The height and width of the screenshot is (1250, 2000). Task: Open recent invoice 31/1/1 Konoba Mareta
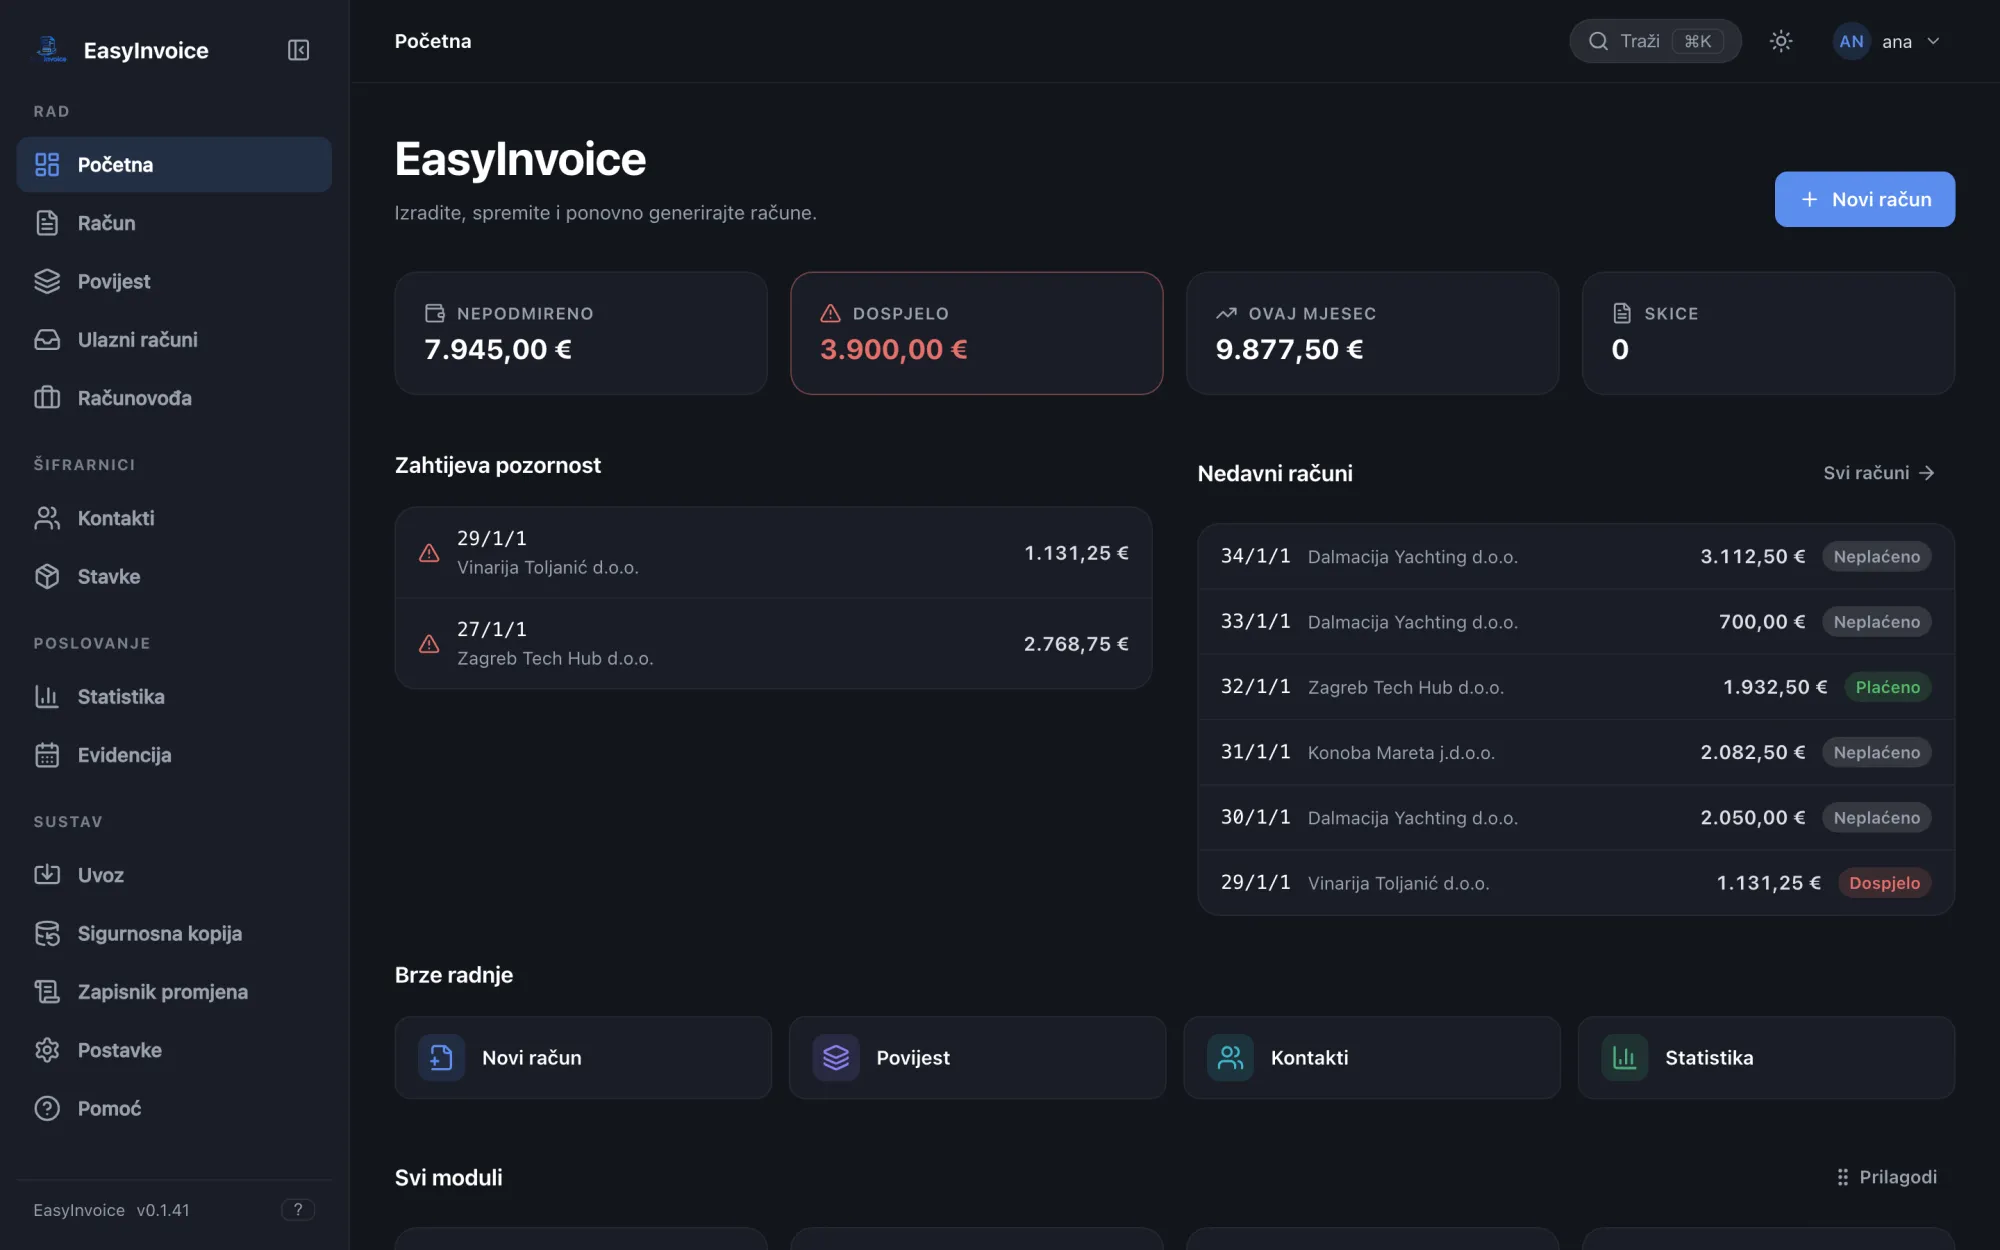(x=1576, y=752)
